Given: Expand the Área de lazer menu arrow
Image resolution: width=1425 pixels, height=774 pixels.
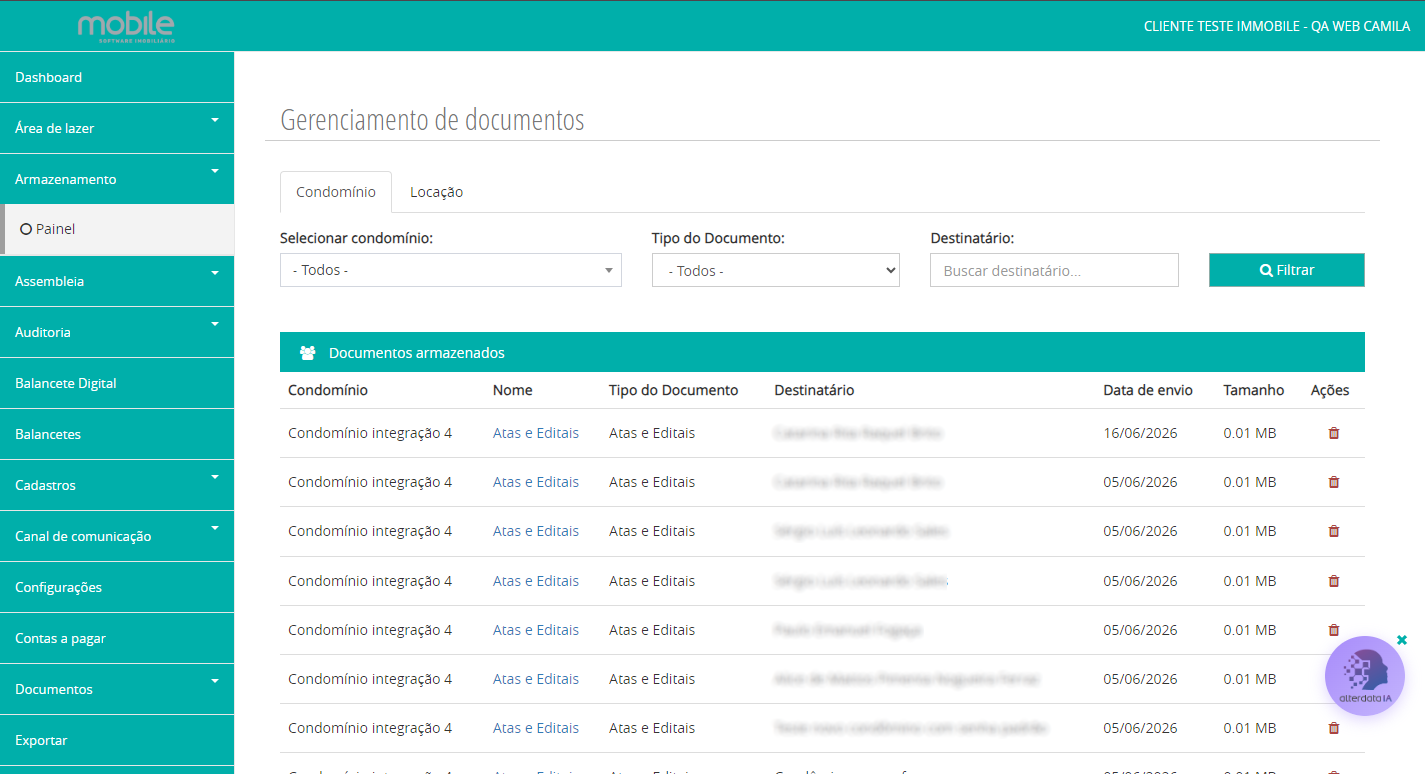Looking at the screenshot, I should [215, 120].
